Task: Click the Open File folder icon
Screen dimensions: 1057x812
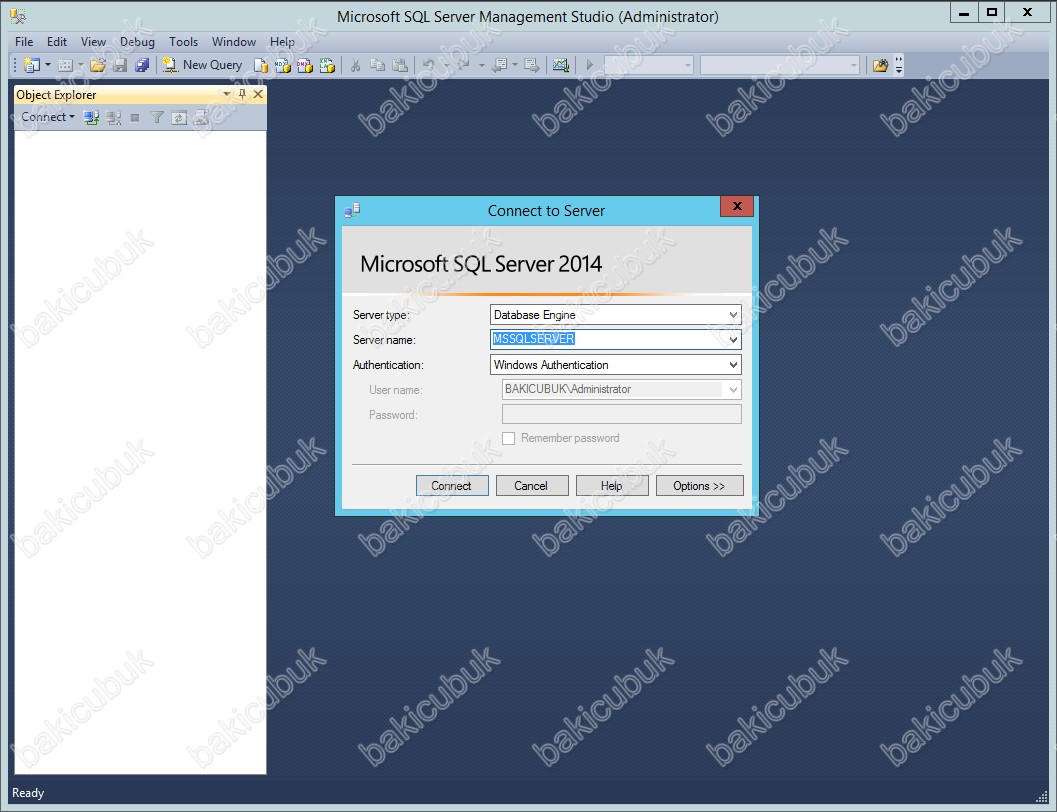Action: point(98,65)
